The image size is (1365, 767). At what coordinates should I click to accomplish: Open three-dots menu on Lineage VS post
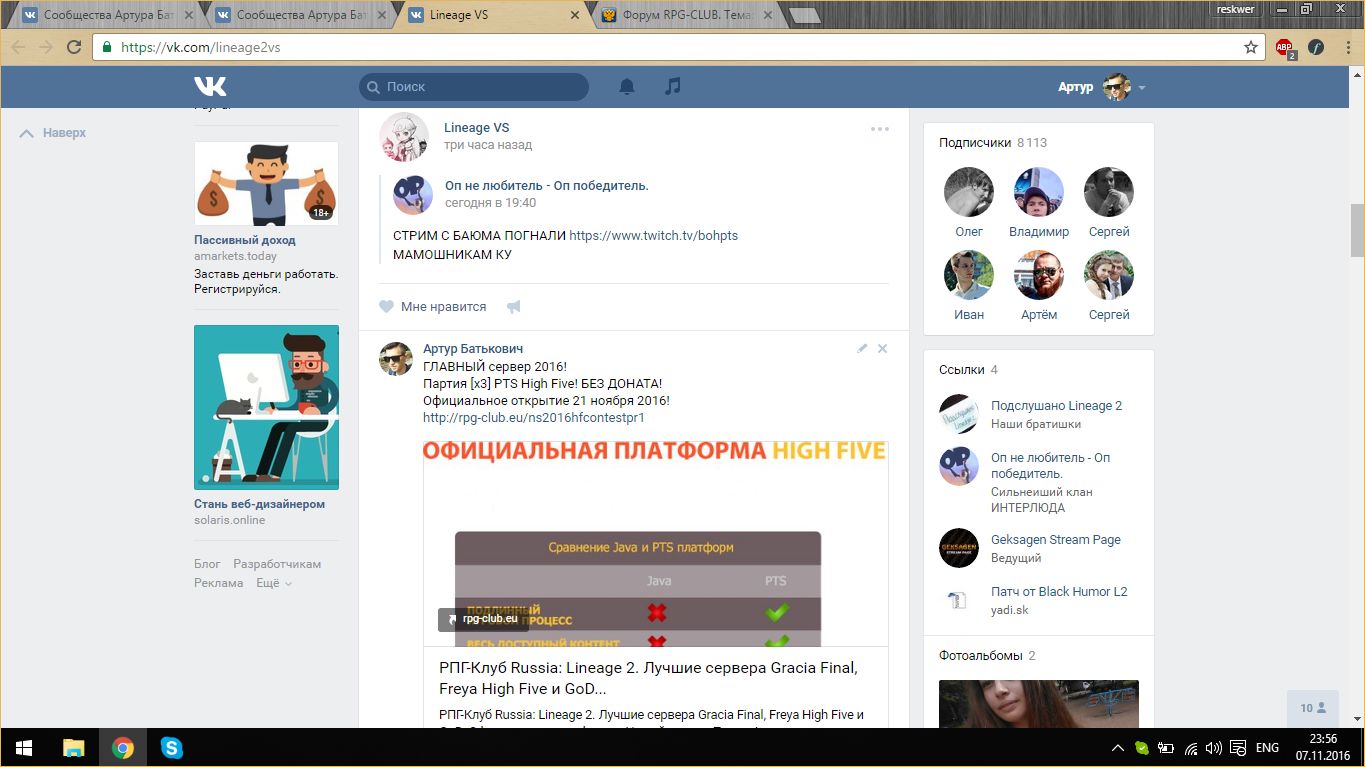[879, 129]
